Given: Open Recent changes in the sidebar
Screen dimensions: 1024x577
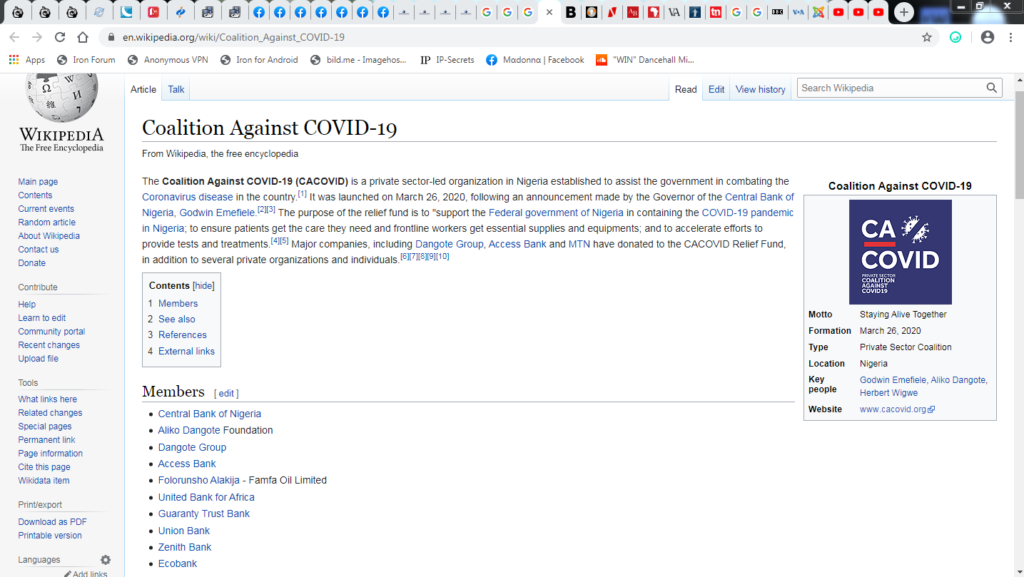Looking at the screenshot, I should tap(49, 345).
